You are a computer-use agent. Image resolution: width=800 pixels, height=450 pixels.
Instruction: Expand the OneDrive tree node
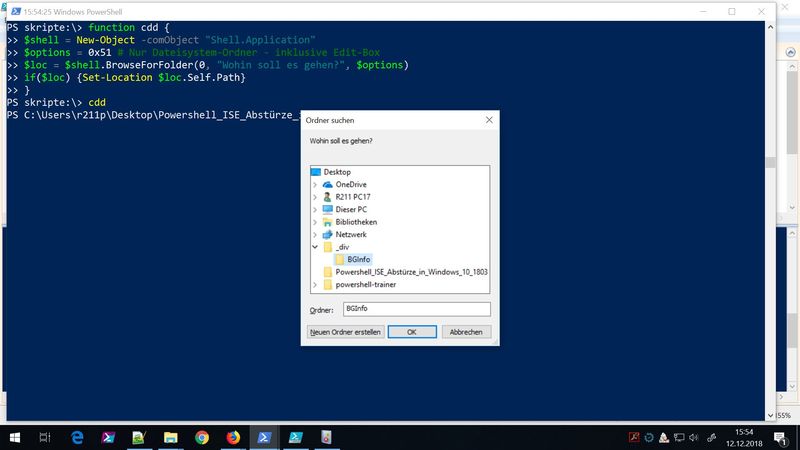pos(315,184)
